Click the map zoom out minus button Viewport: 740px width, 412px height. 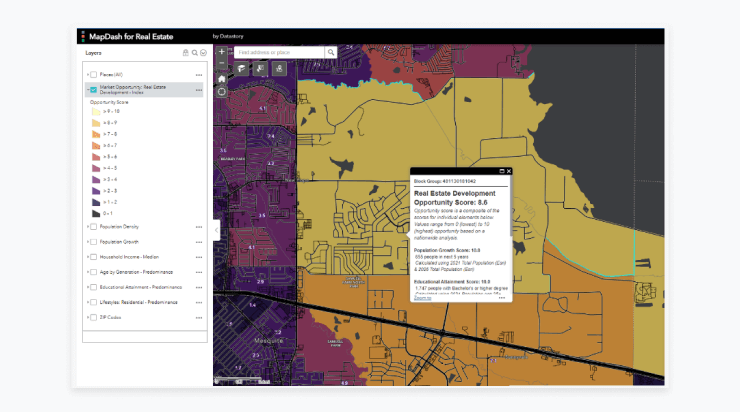pos(221,63)
